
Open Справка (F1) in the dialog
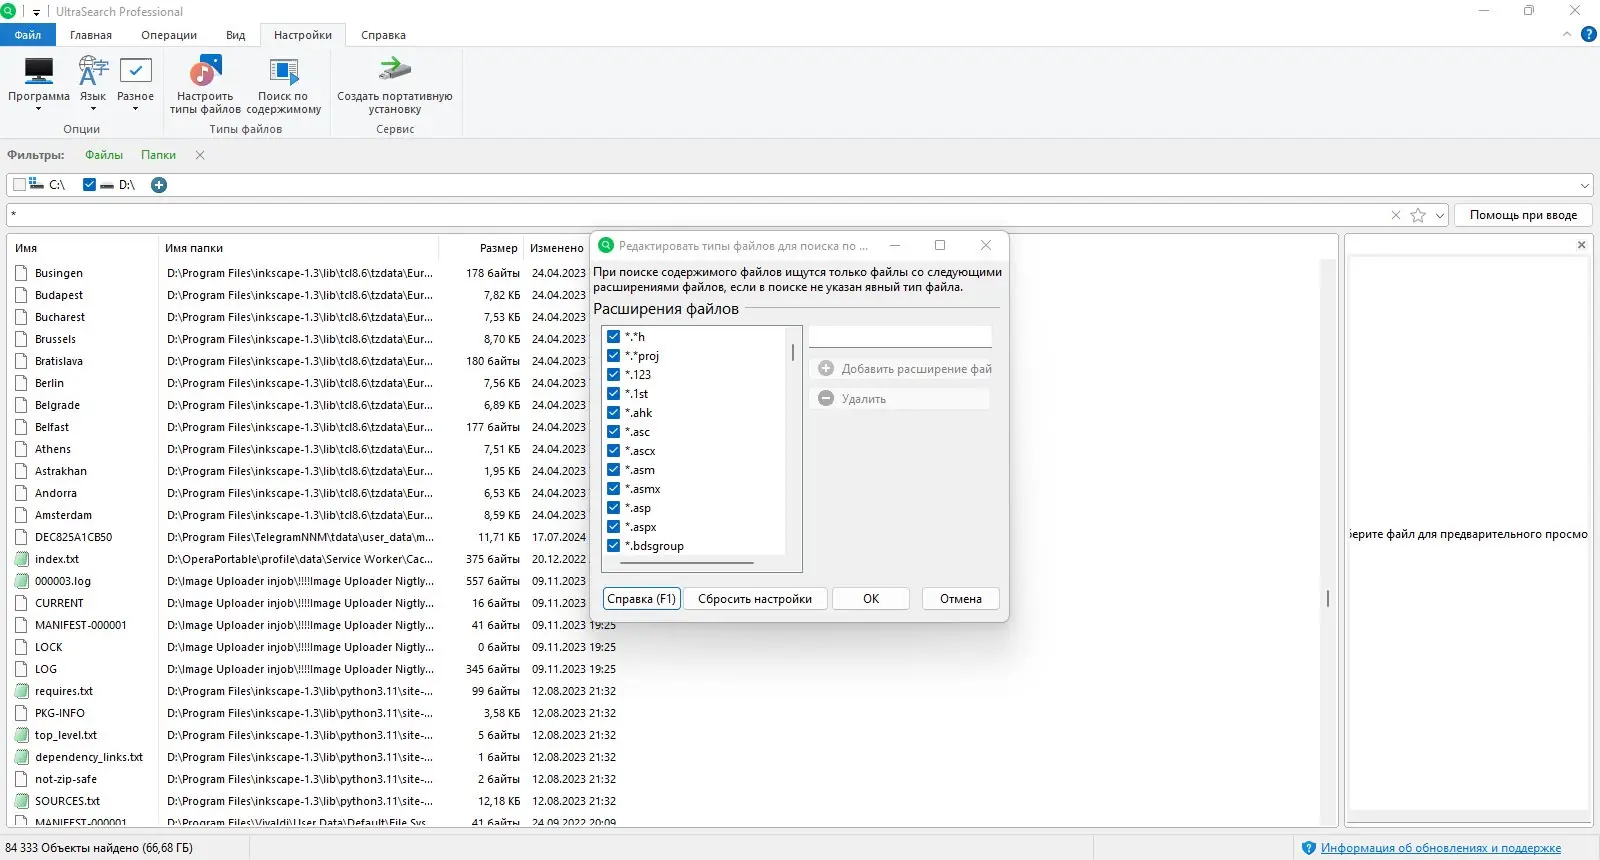point(642,599)
